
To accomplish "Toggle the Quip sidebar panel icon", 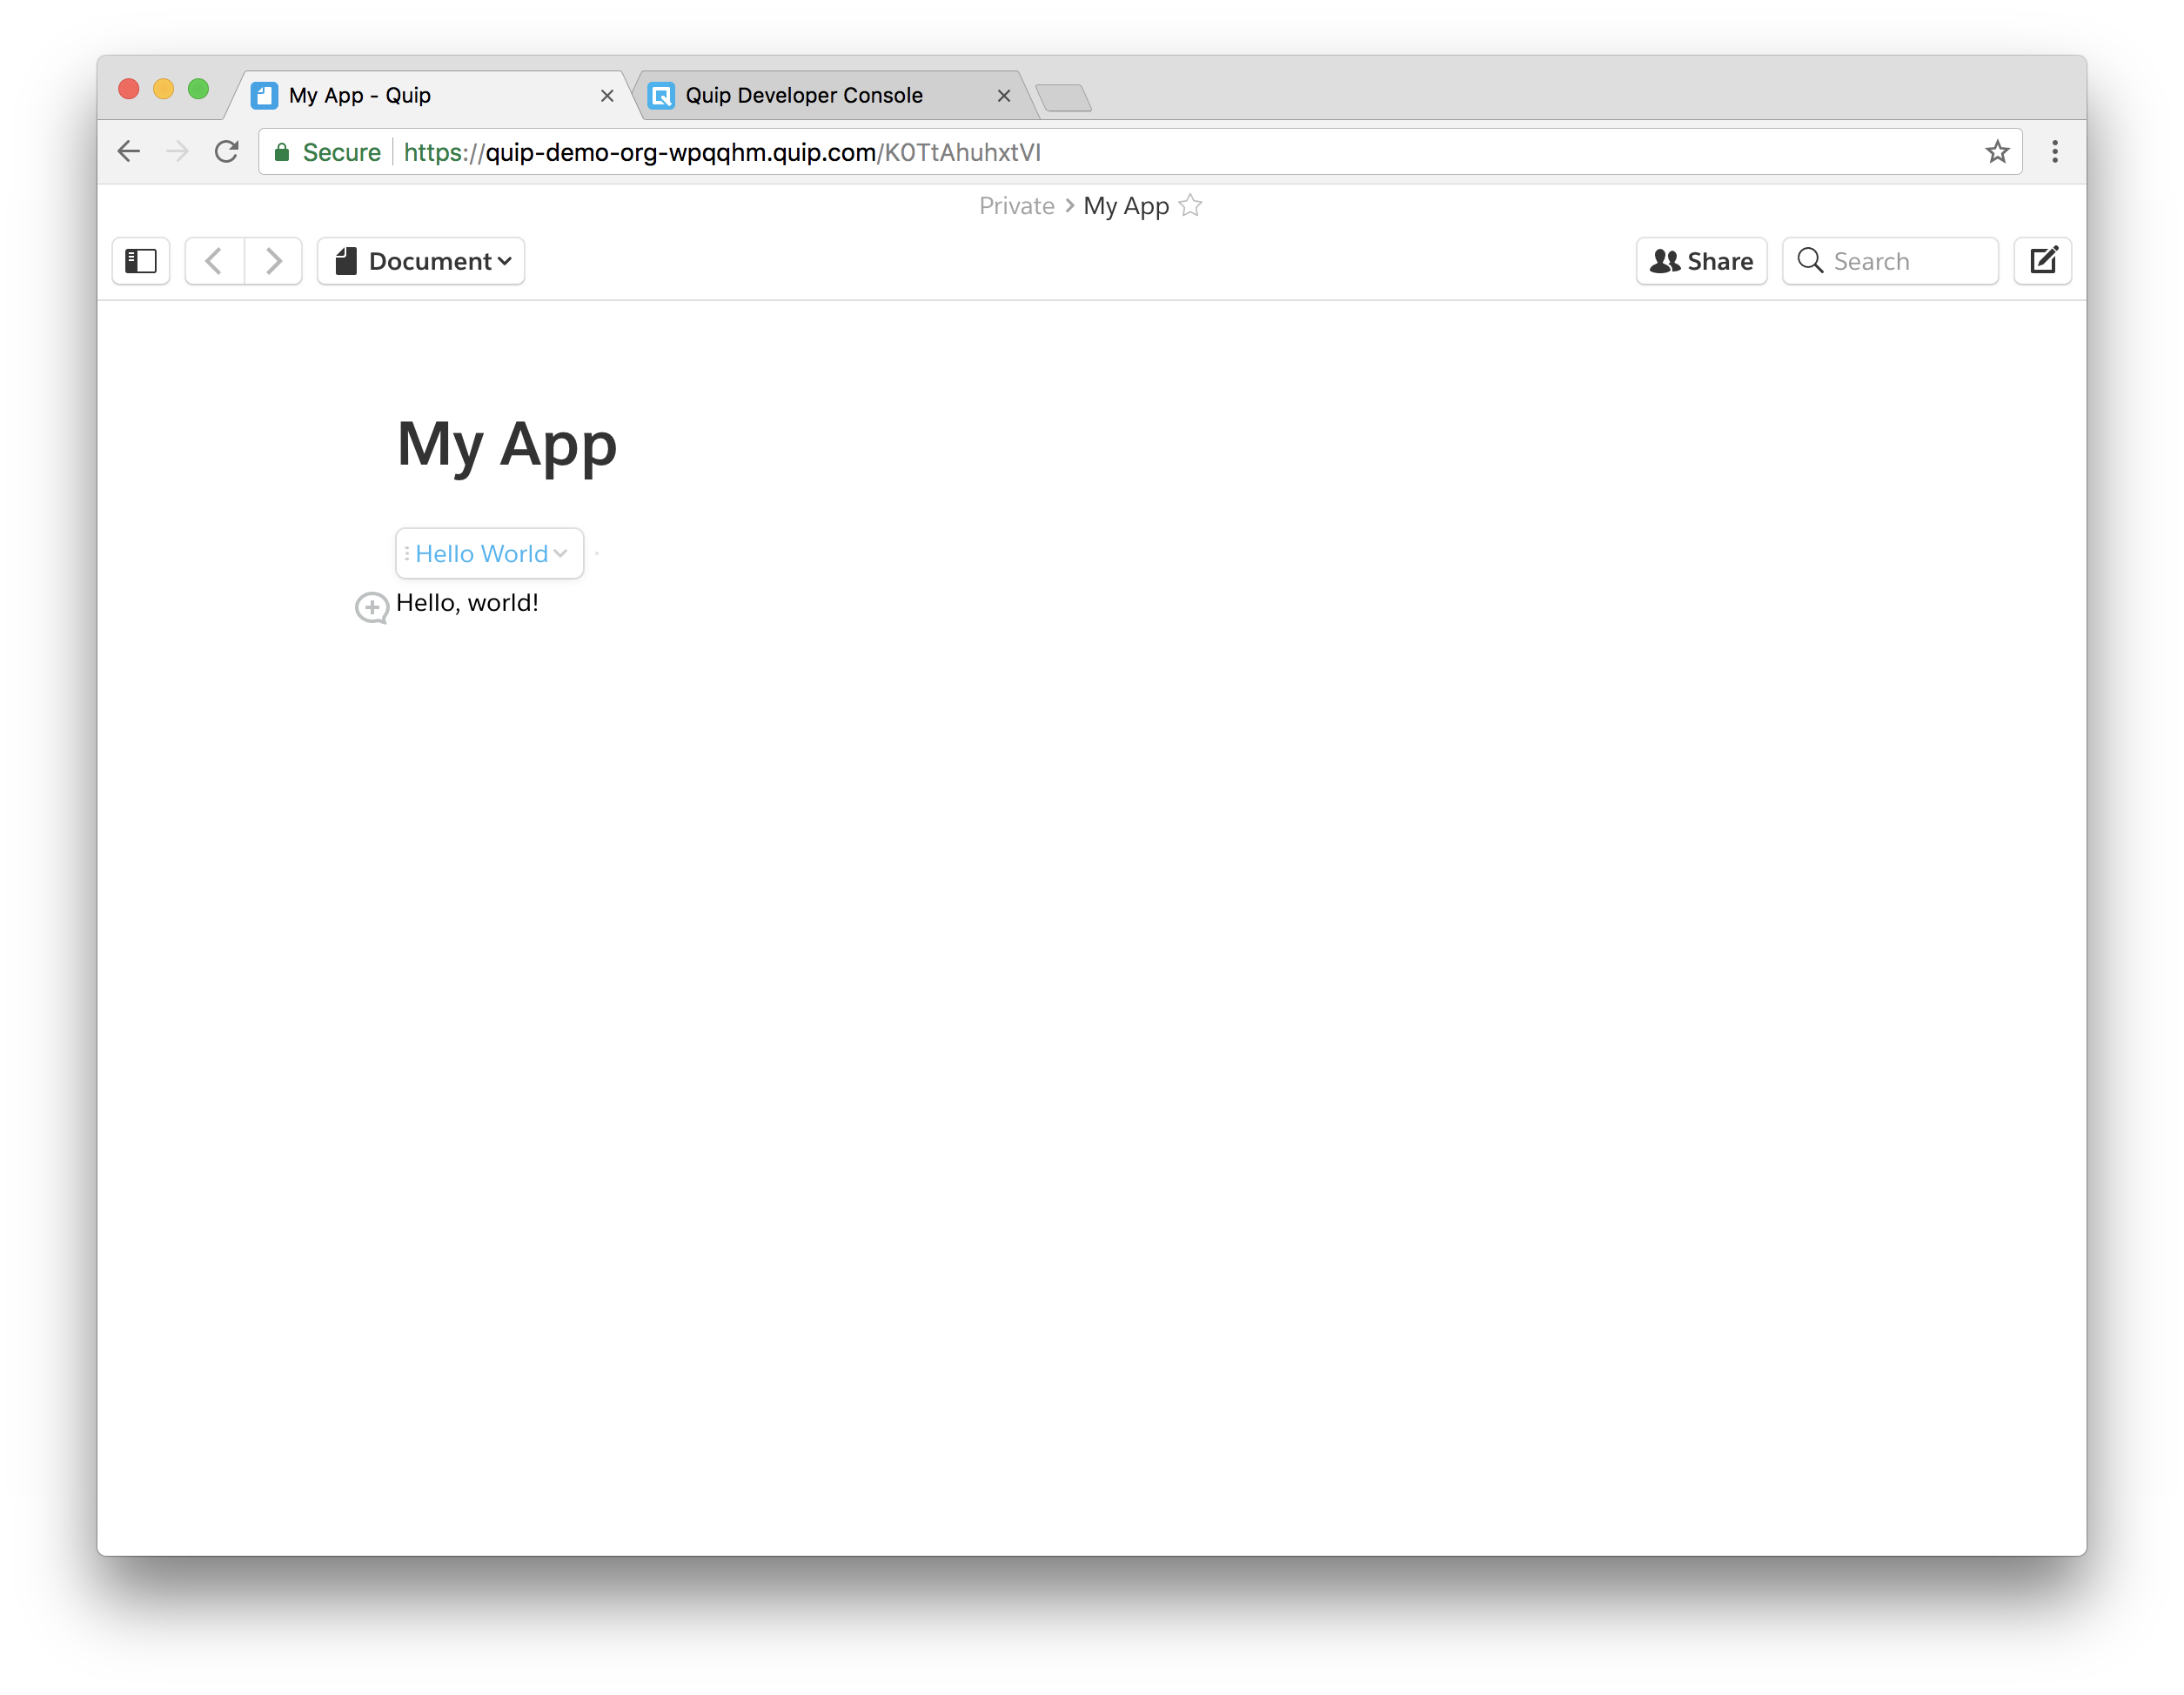I will coord(141,262).
